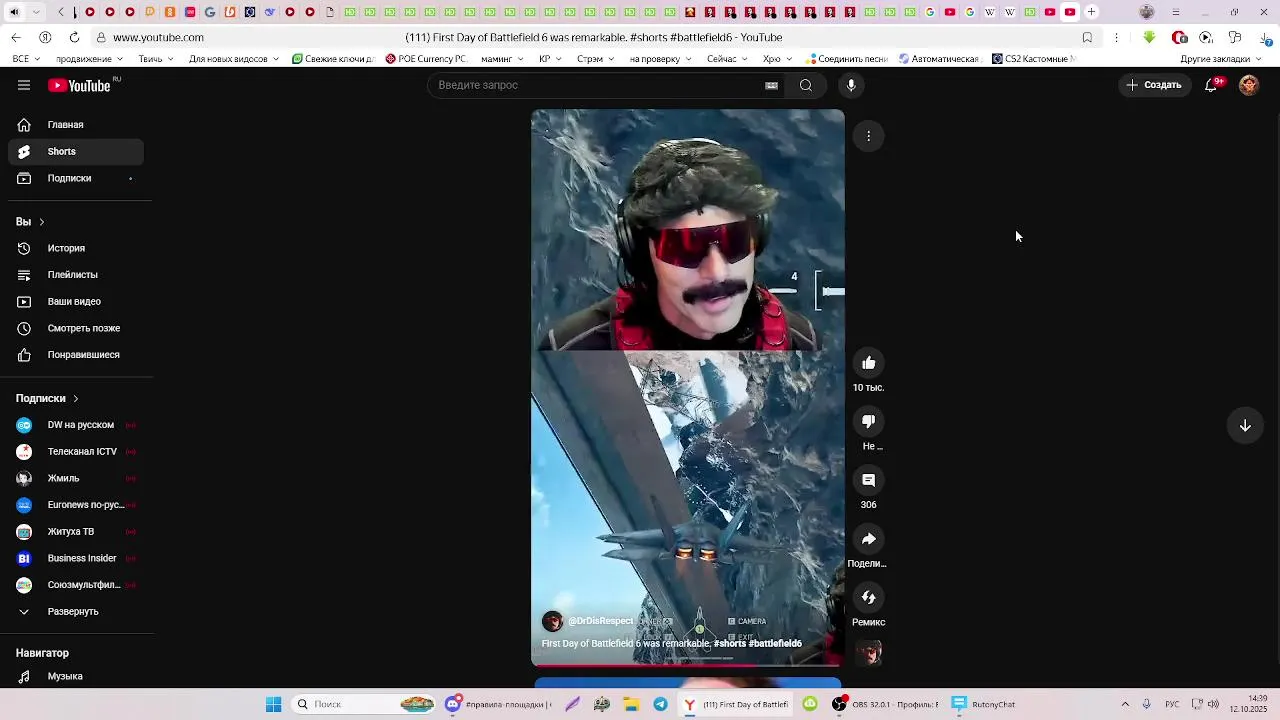
Task: Open Житуха ТВ channel
Action: pos(76,532)
